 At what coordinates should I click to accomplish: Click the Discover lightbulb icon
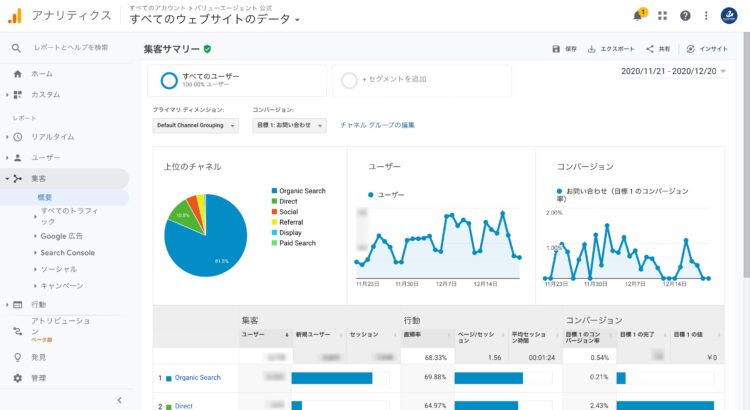tap(18, 357)
